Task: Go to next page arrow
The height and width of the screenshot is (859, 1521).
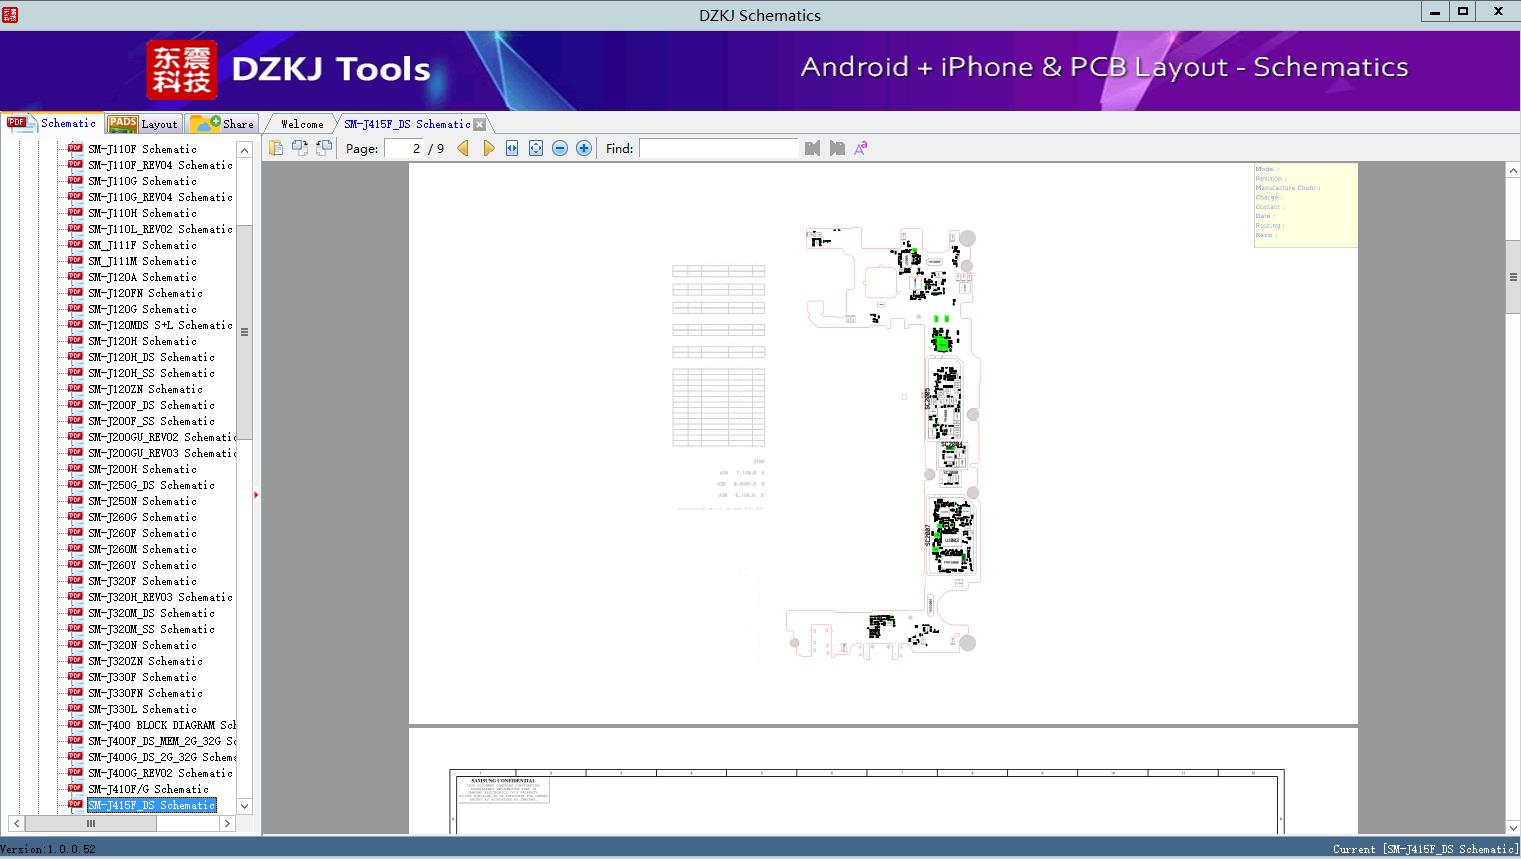Action: coord(489,148)
